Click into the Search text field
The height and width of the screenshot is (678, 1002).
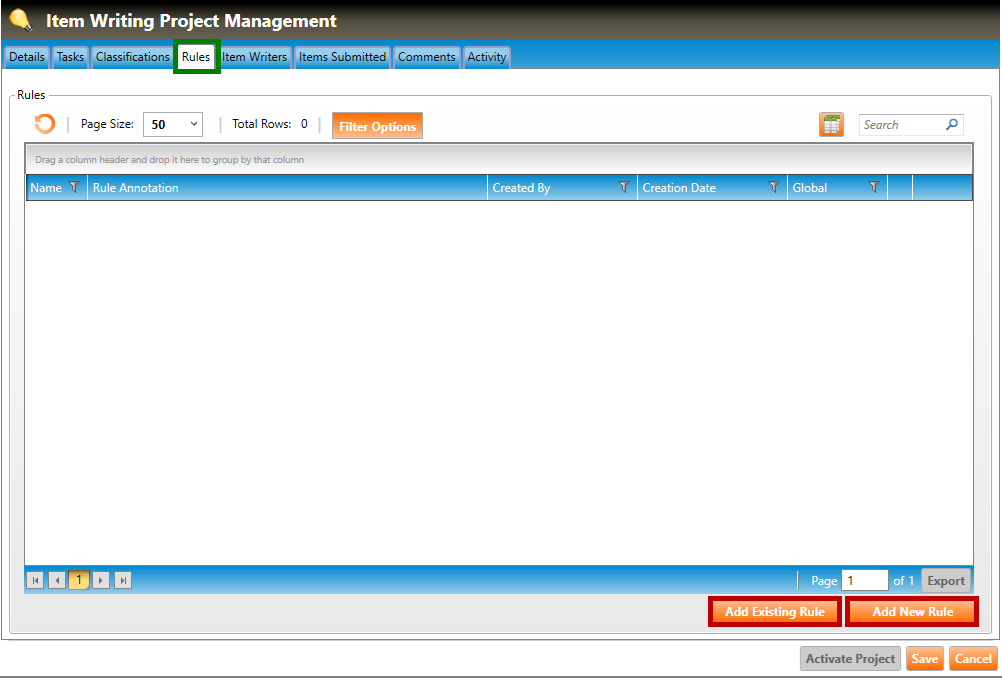pos(900,125)
